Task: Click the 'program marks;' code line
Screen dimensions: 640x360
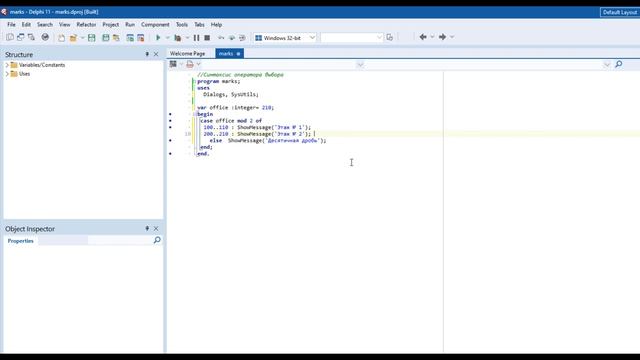Action: 219,81
